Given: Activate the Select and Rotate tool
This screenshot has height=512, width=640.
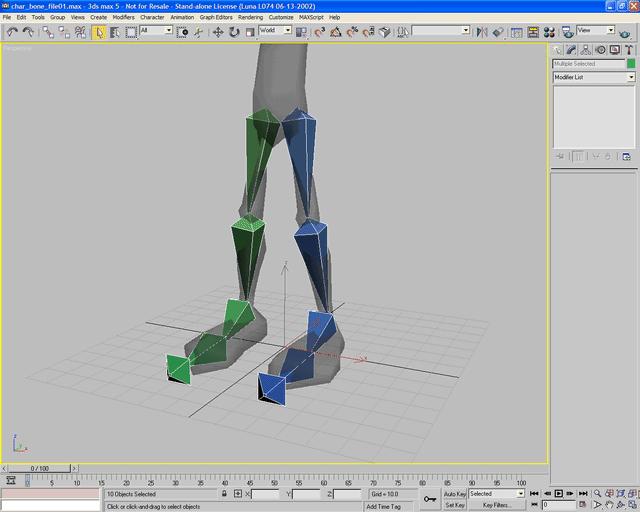Looking at the screenshot, I should click(x=233, y=31).
